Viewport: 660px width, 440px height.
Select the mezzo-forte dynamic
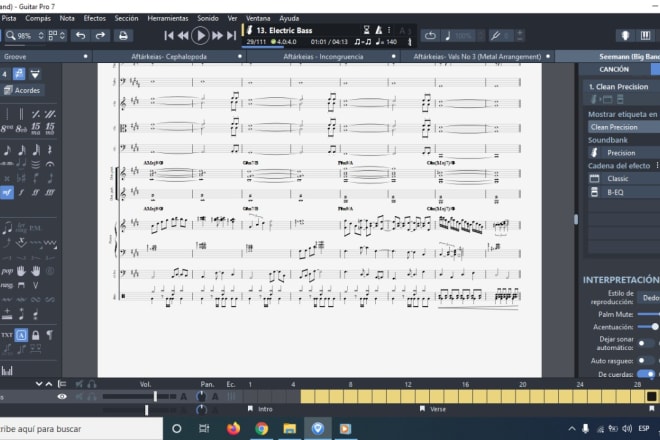click(x=7, y=192)
